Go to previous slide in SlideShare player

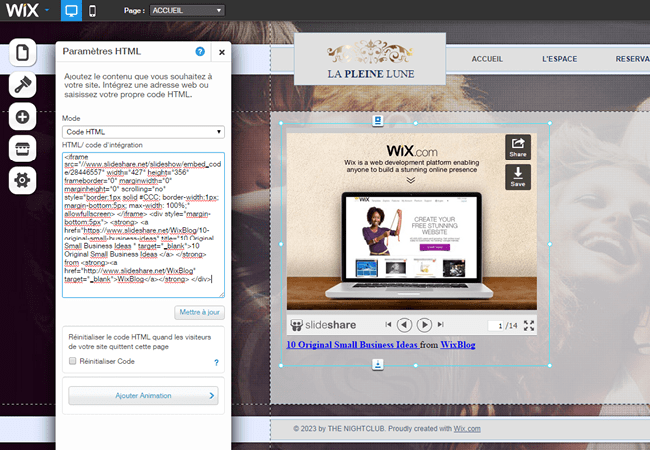pyautogui.click(x=405, y=324)
